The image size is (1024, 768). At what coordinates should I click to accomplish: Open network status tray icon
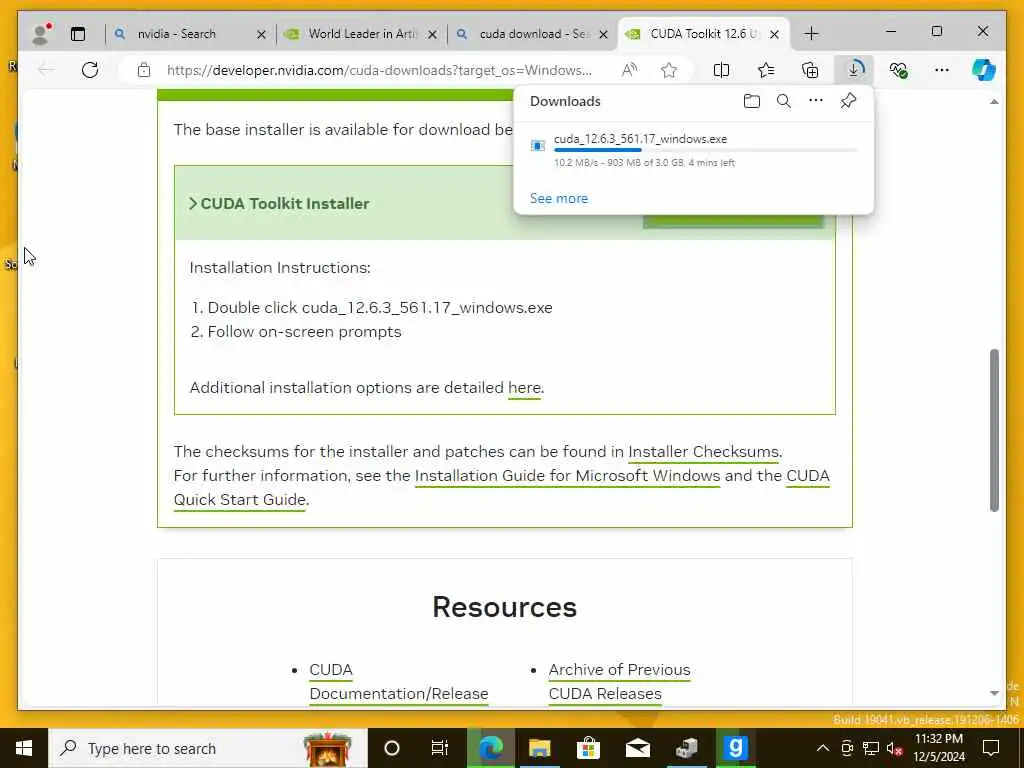pyautogui.click(x=871, y=748)
